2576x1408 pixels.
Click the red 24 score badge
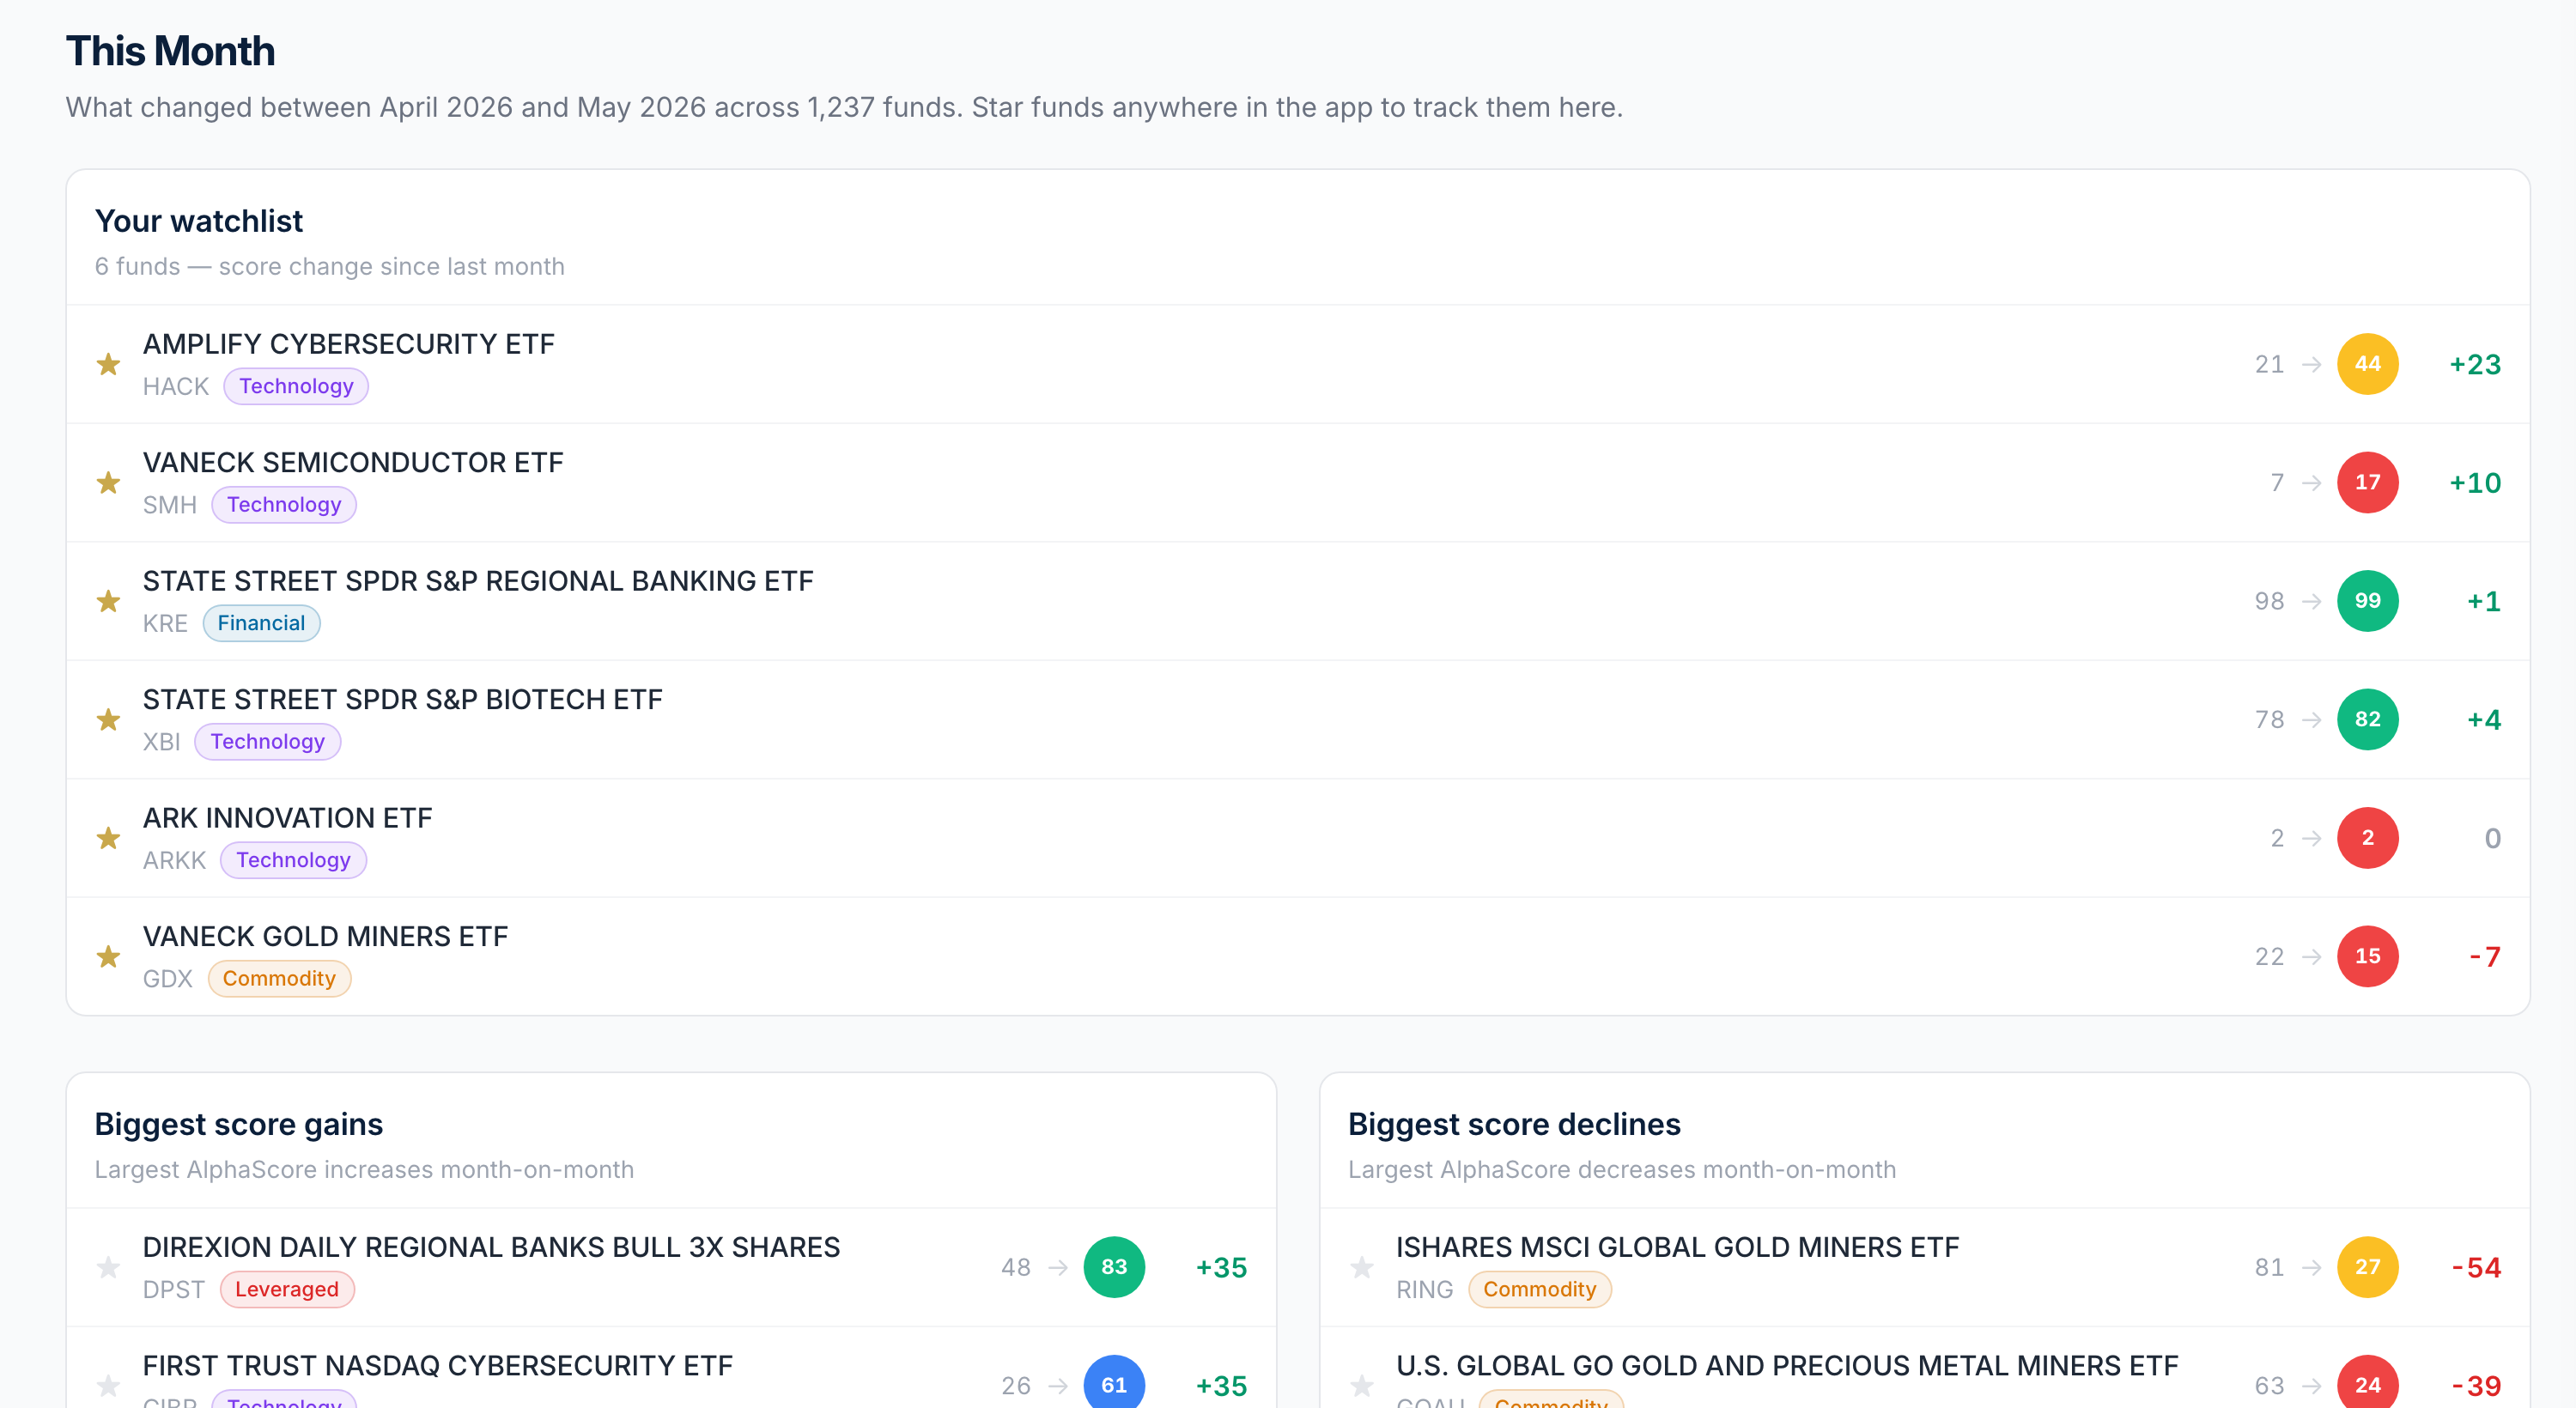(2367, 1384)
